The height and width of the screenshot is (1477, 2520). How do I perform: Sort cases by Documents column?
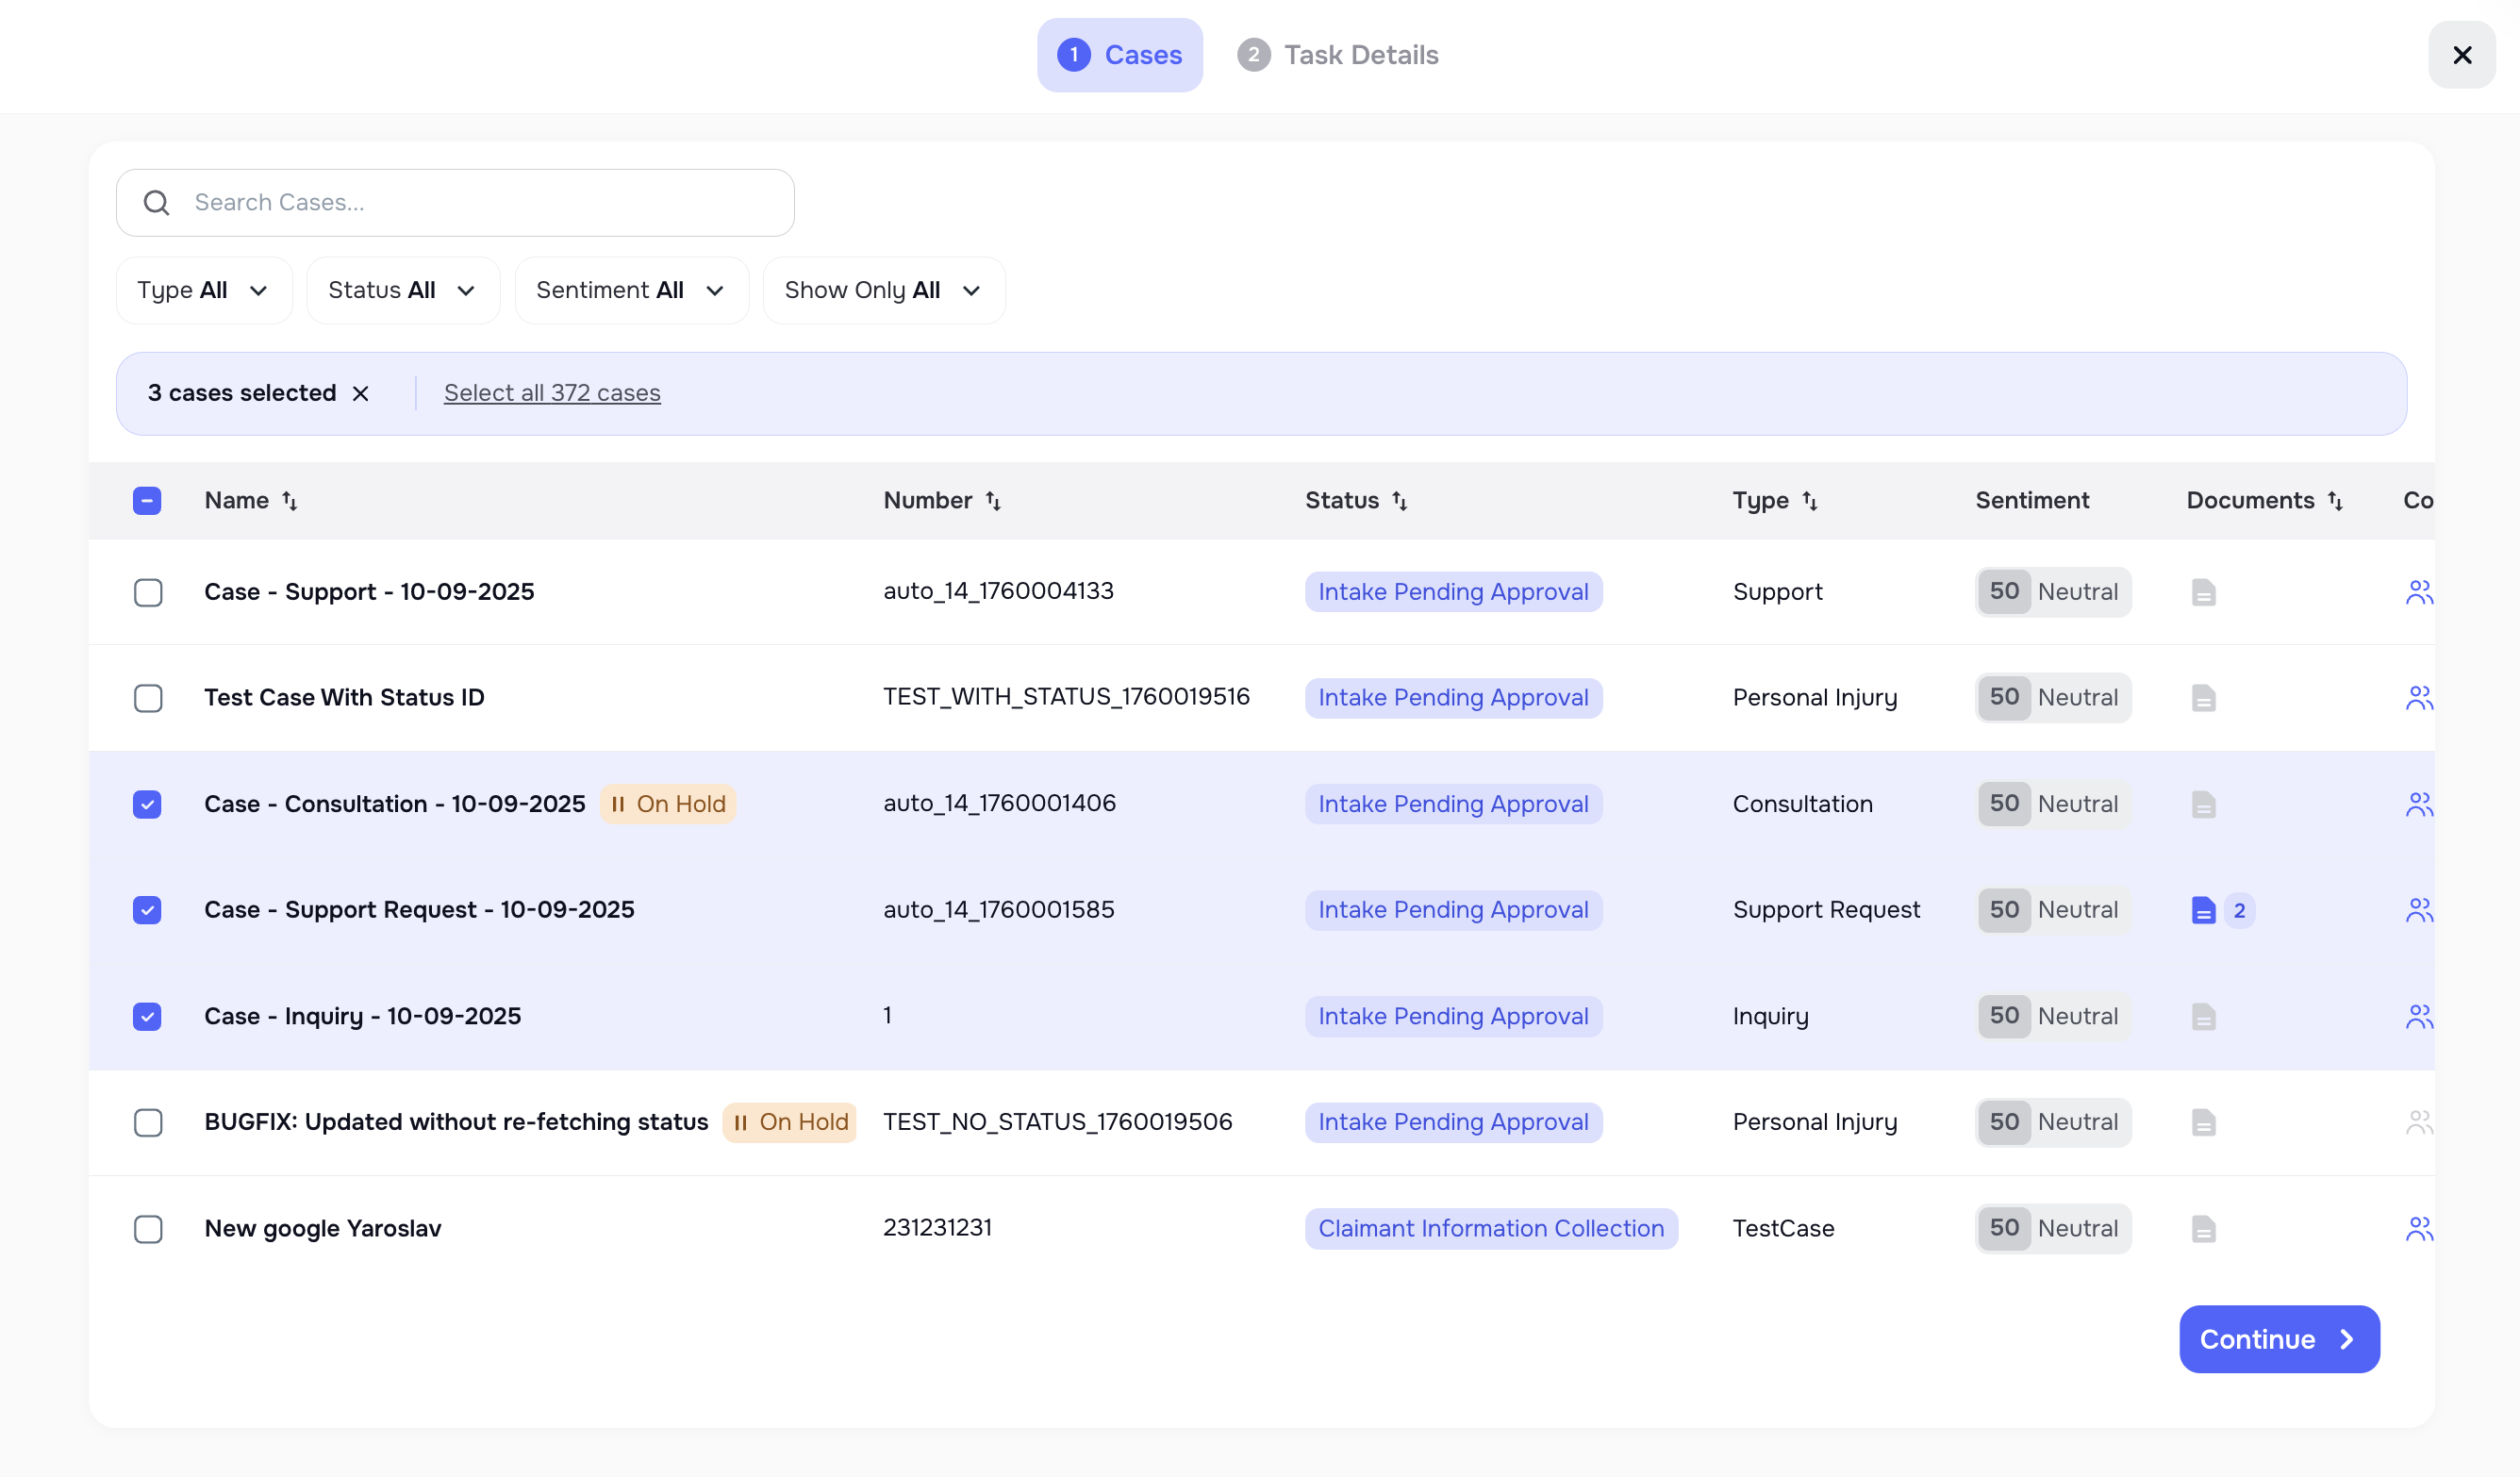tap(2334, 500)
